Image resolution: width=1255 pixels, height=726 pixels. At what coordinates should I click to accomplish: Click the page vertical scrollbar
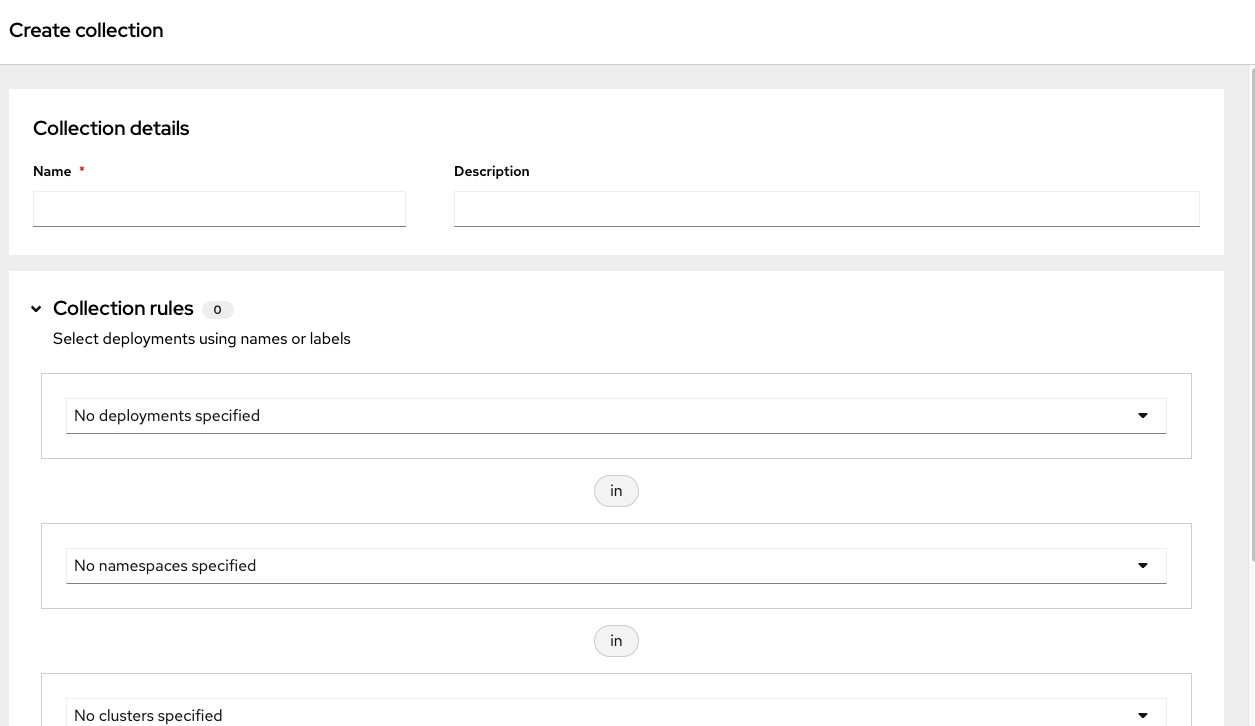click(x=1252, y=315)
